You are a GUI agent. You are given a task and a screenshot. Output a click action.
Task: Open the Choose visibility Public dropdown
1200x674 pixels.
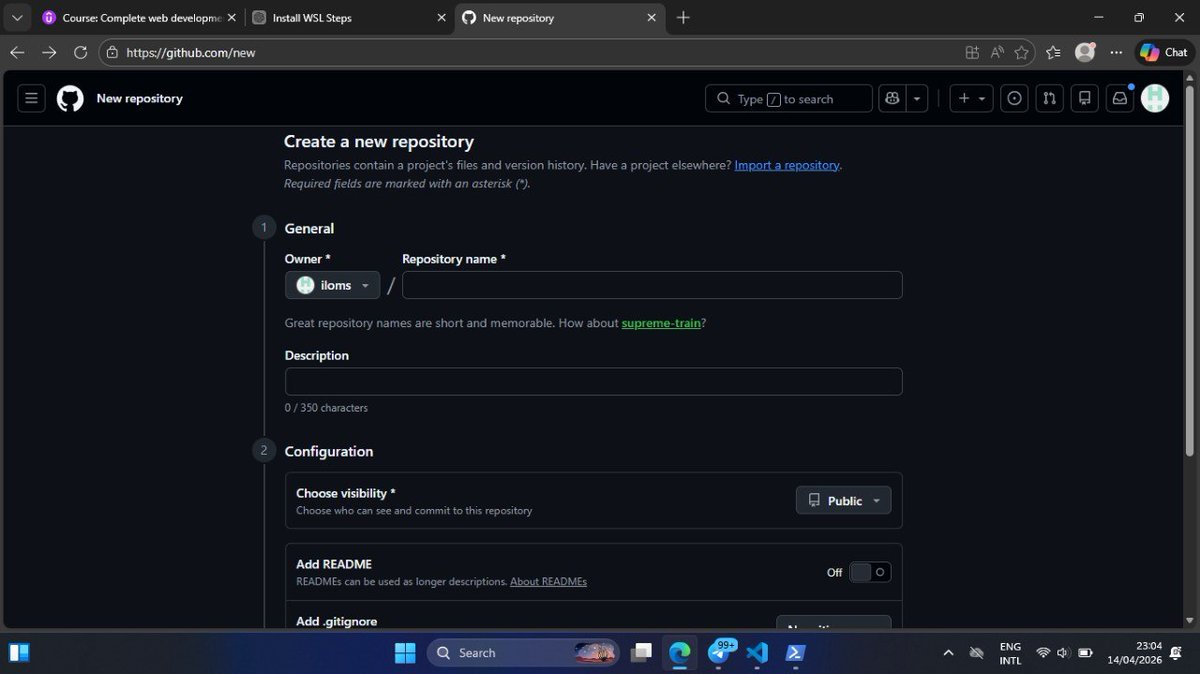point(843,500)
